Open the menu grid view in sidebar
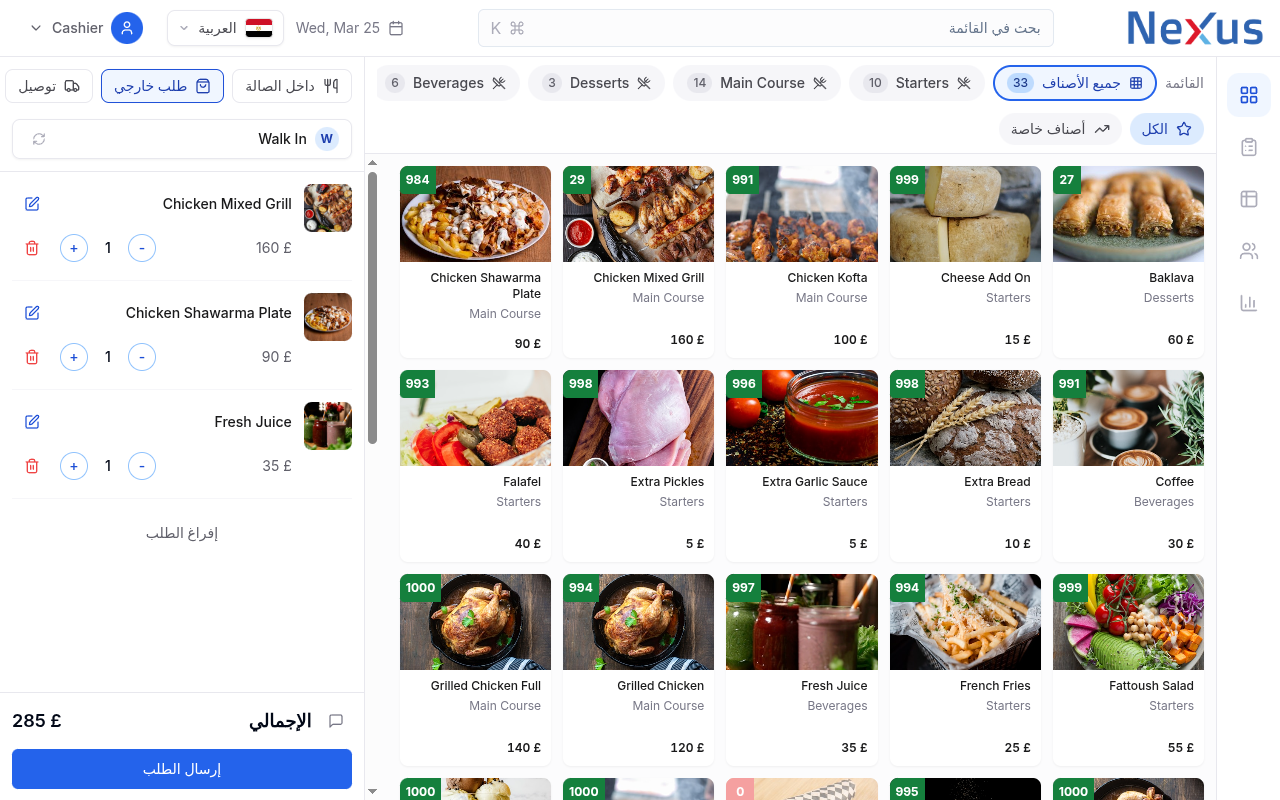Screen dimensions: 1280x800 point(1248,95)
